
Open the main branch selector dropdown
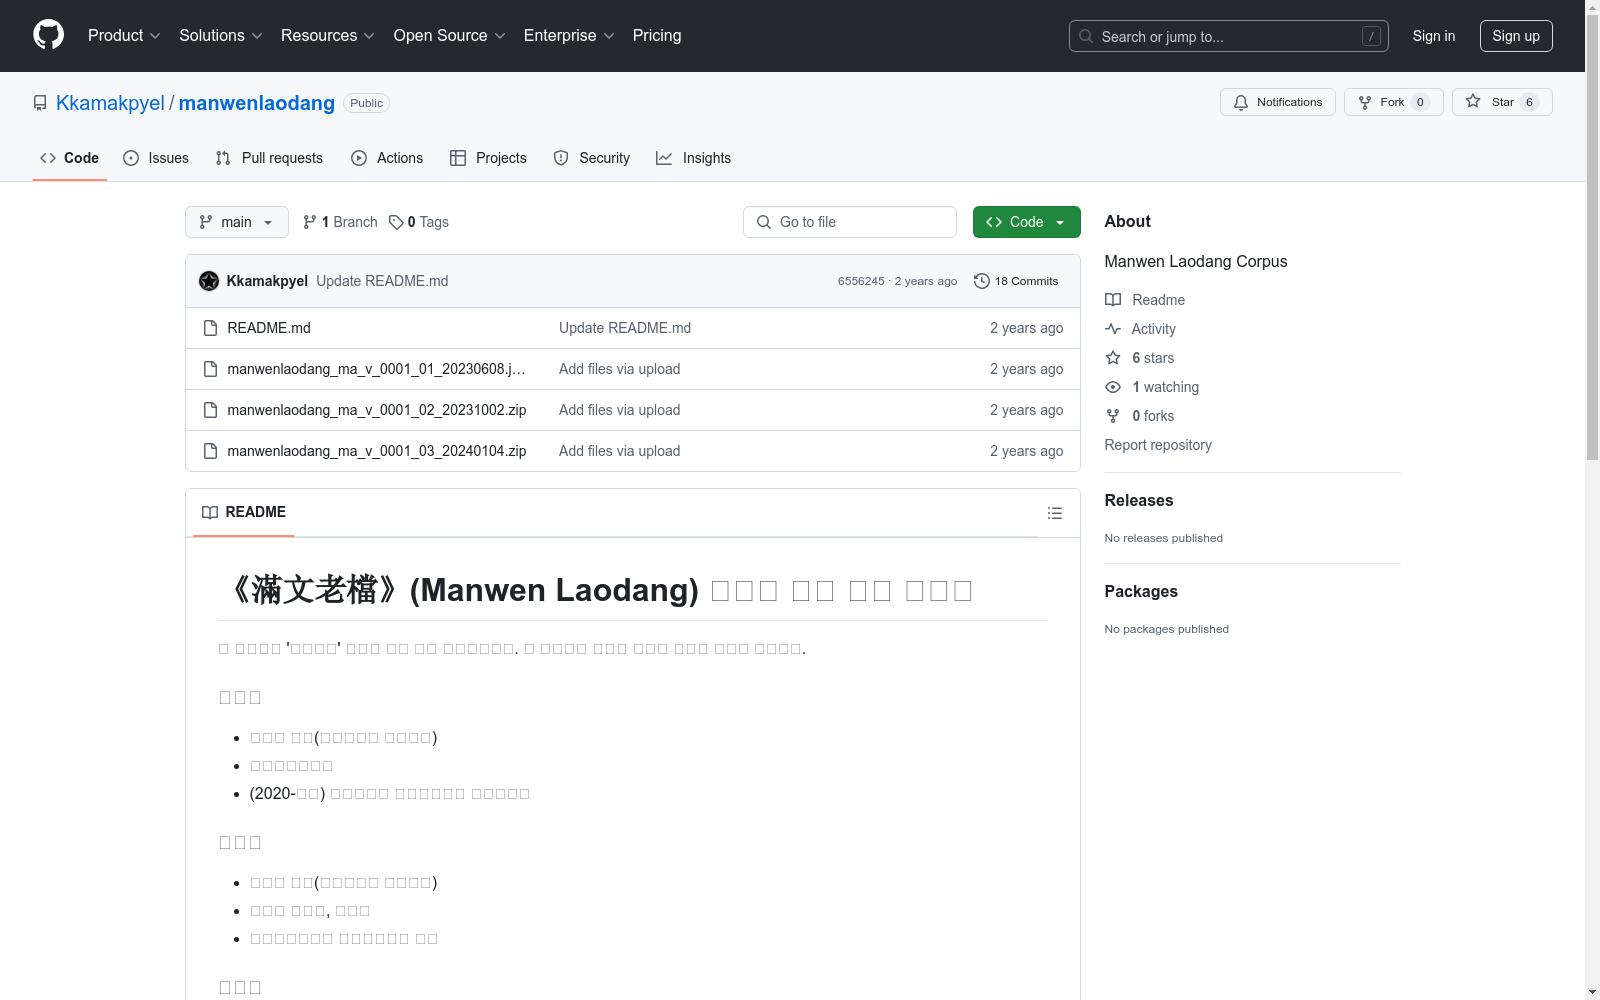pos(237,222)
